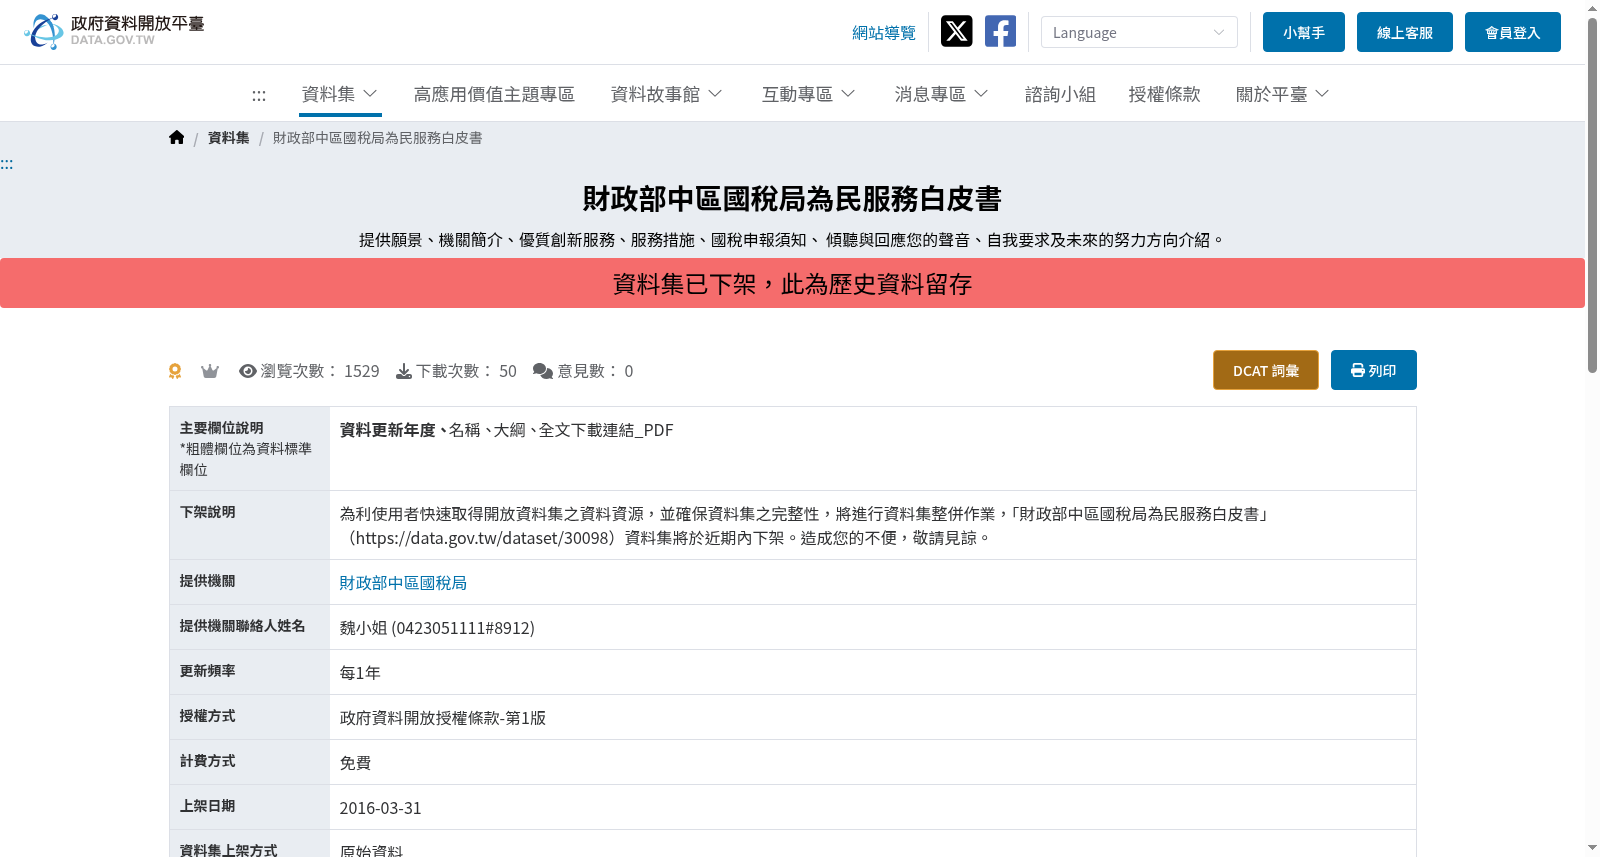Expand the 資料故事館 menu
1600x857 pixels.
[x=667, y=94]
